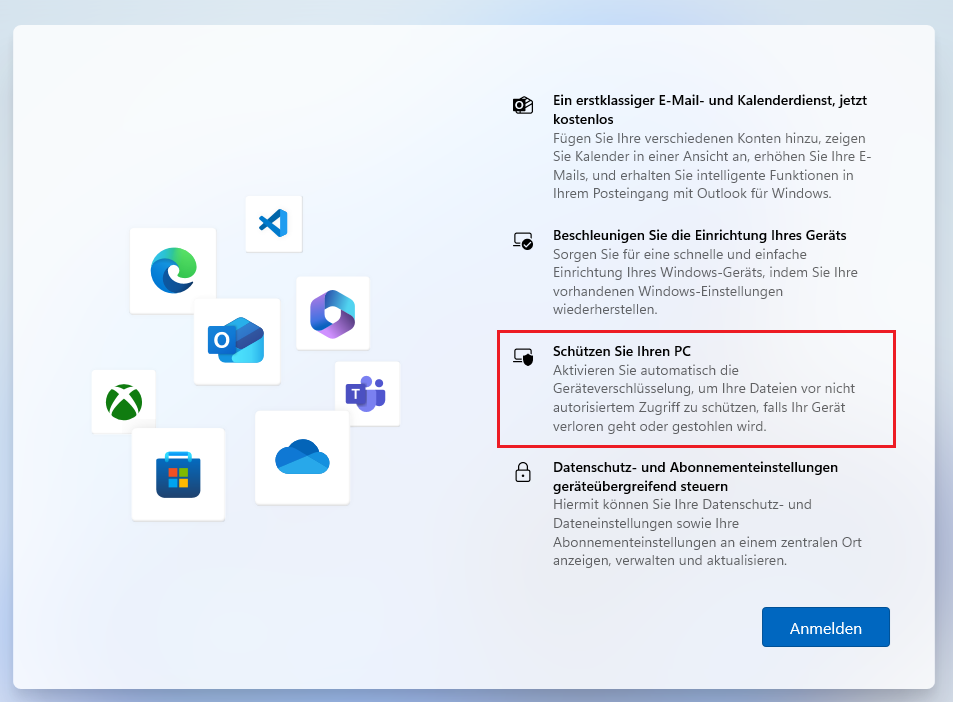Click the Microsoft Store bag icon
This screenshot has width=953, height=702.
pos(178,474)
